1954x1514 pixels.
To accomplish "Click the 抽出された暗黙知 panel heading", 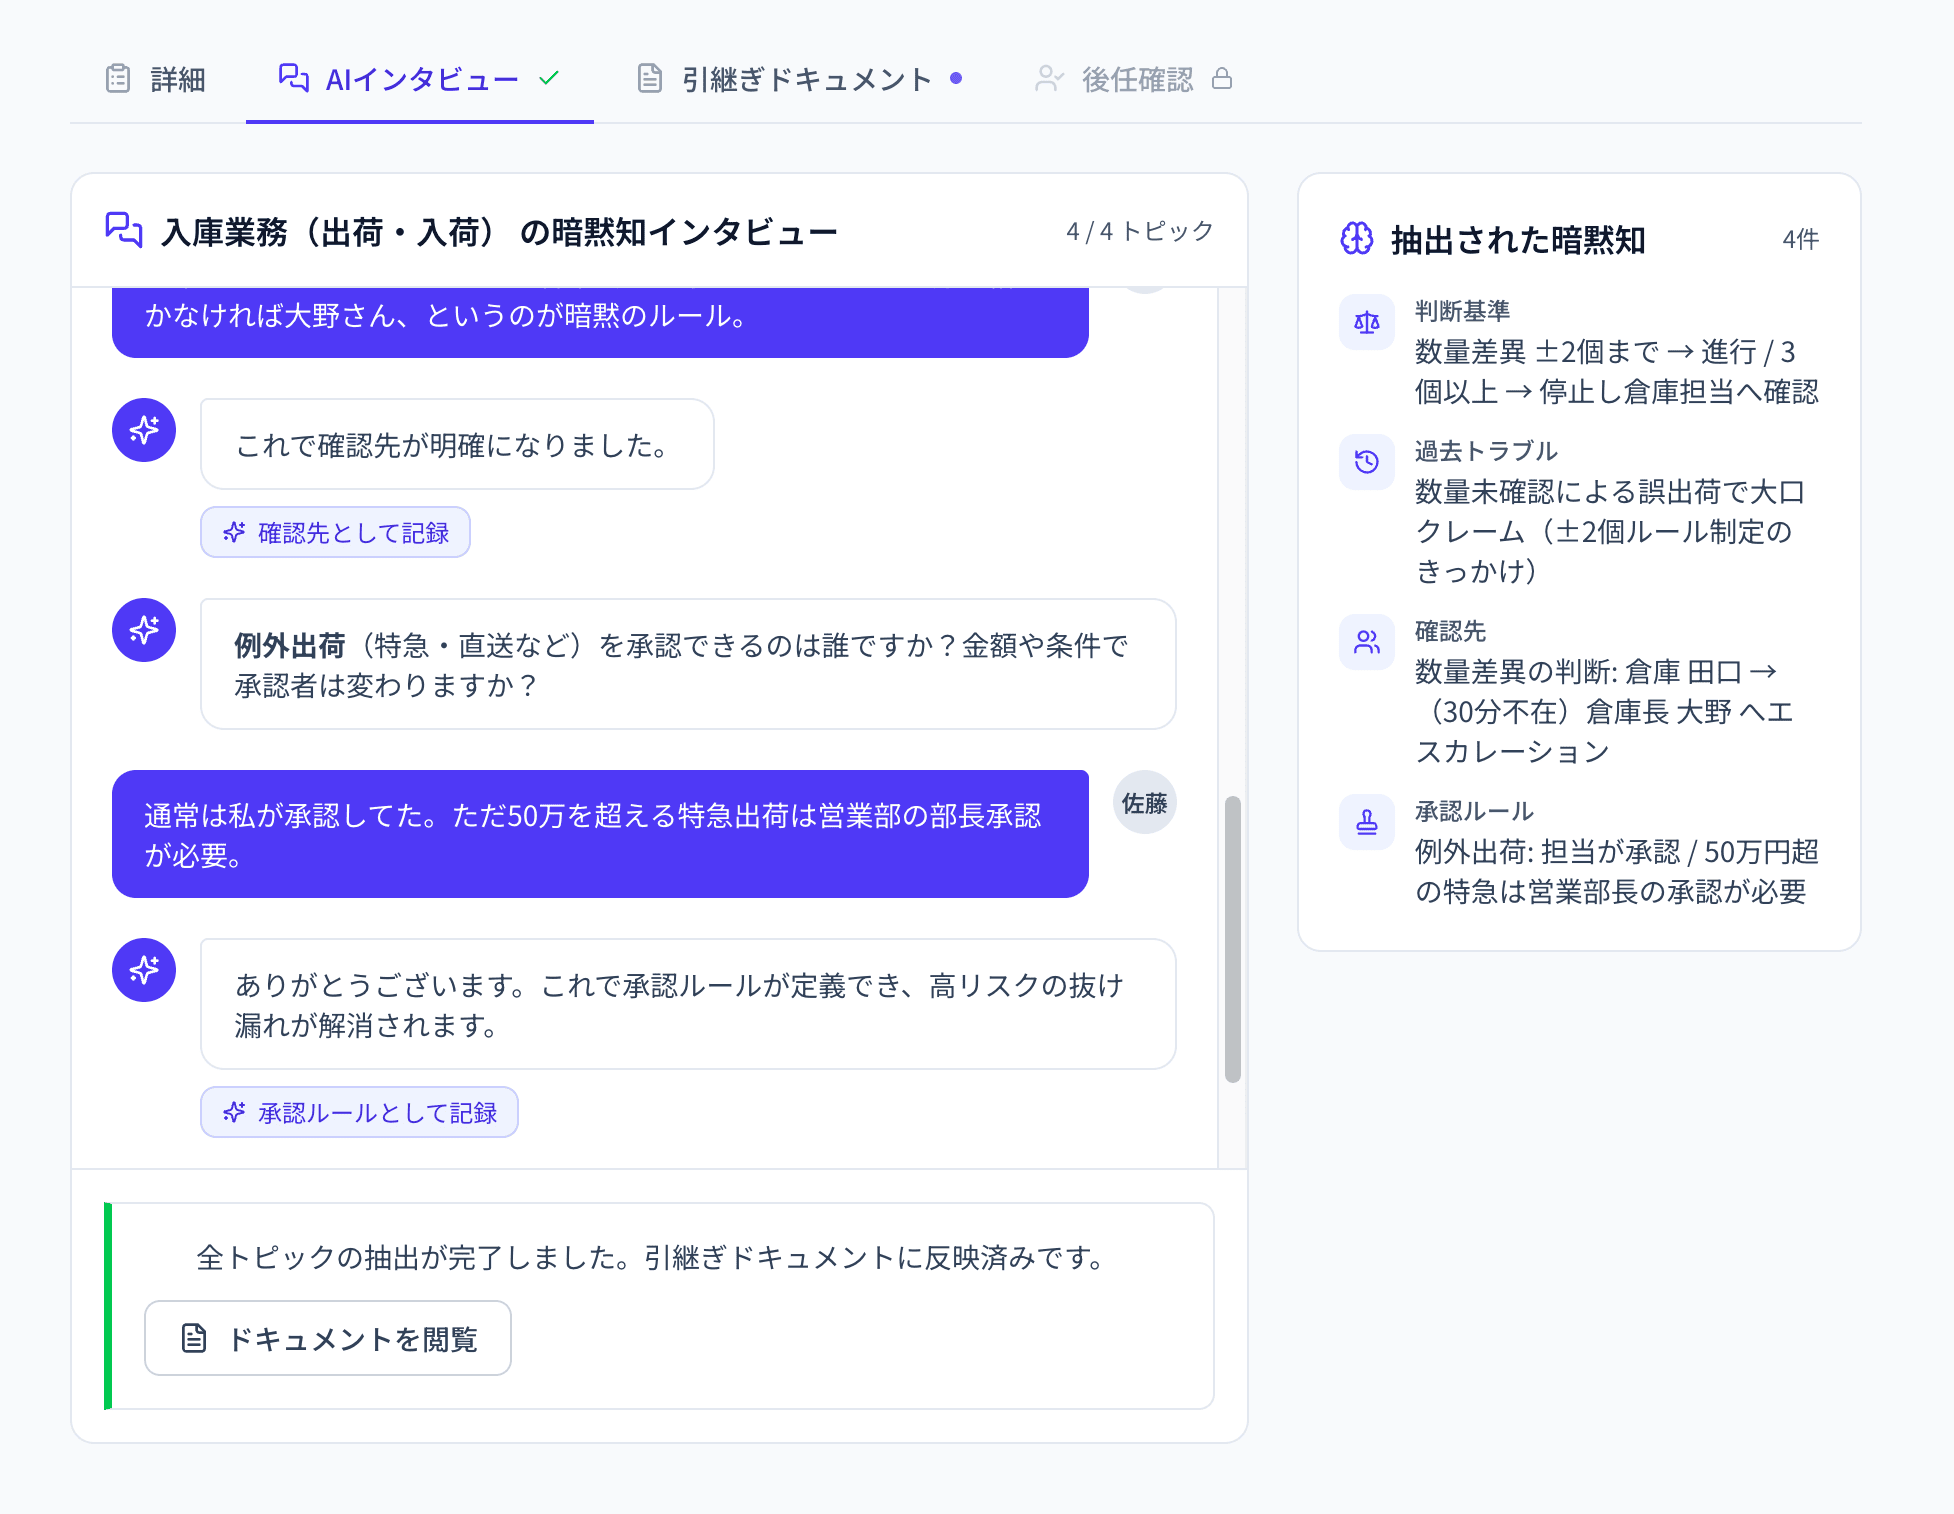I will [1518, 240].
